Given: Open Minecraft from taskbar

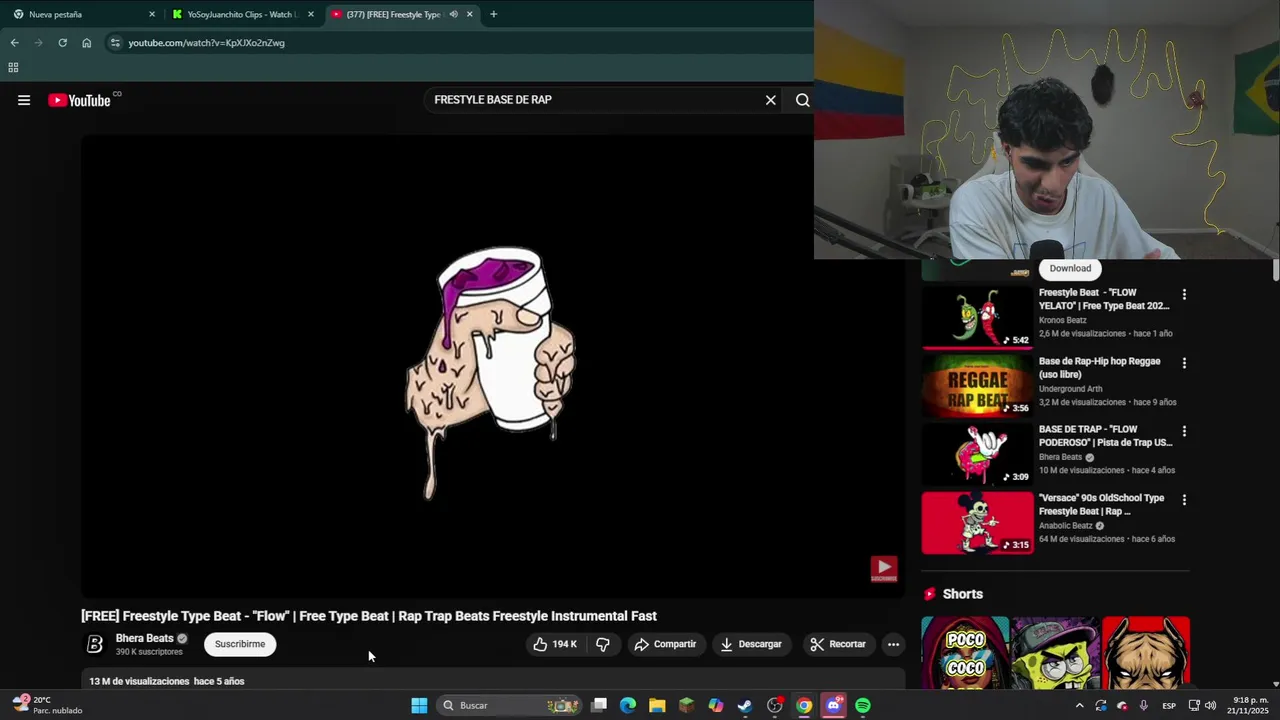Looking at the screenshot, I should click(686, 705).
